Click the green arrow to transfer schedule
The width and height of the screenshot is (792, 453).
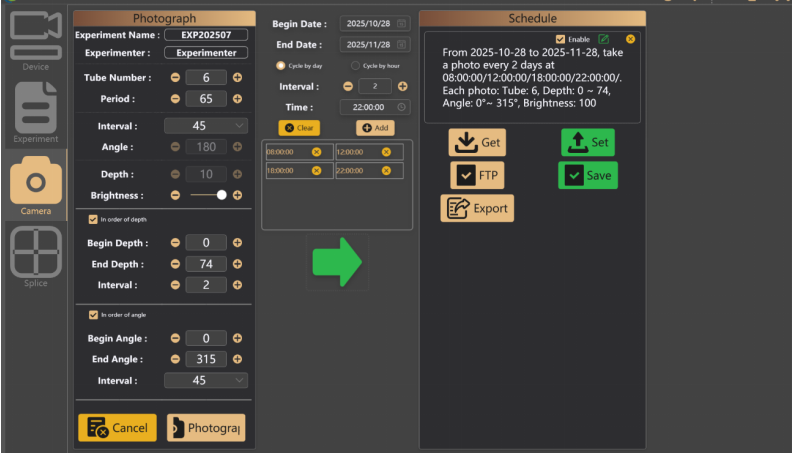(x=336, y=263)
